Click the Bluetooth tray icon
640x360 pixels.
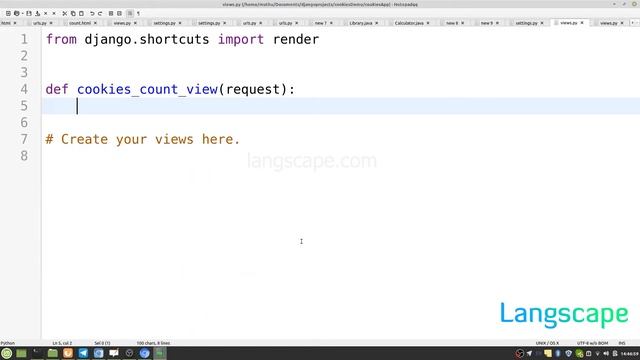pyautogui.click(x=558, y=353)
